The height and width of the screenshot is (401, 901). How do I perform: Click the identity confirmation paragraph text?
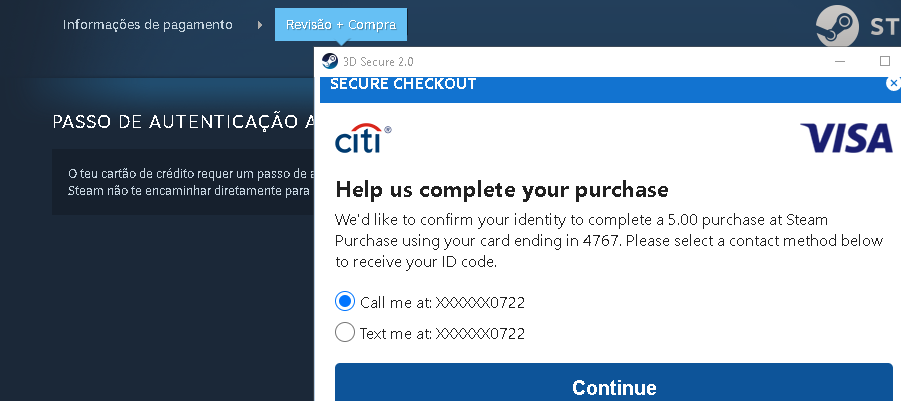point(608,240)
